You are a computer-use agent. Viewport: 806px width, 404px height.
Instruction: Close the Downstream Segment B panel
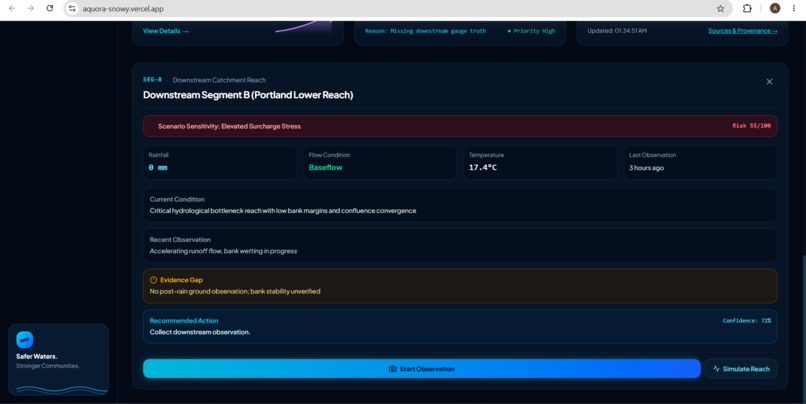(x=769, y=82)
